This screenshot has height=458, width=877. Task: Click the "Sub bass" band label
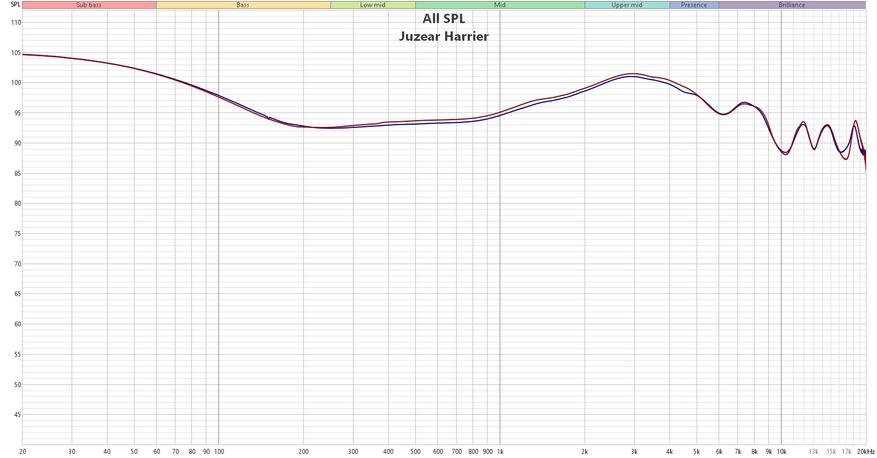click(89, 5)
